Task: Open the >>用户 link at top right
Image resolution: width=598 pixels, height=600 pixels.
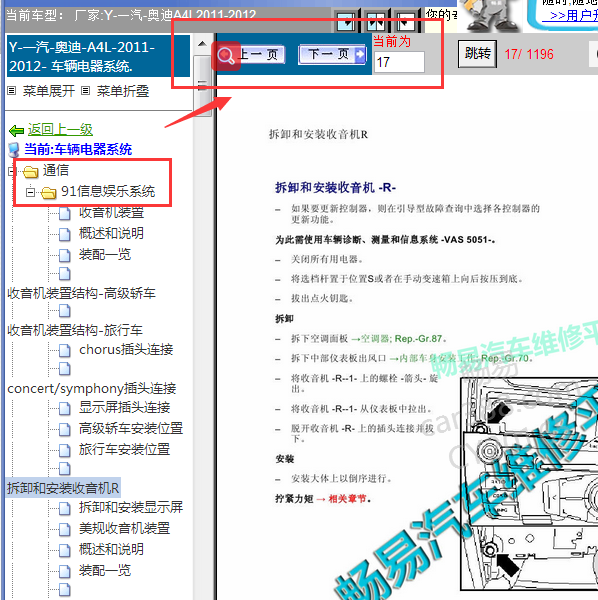Action: coord(570,15)
